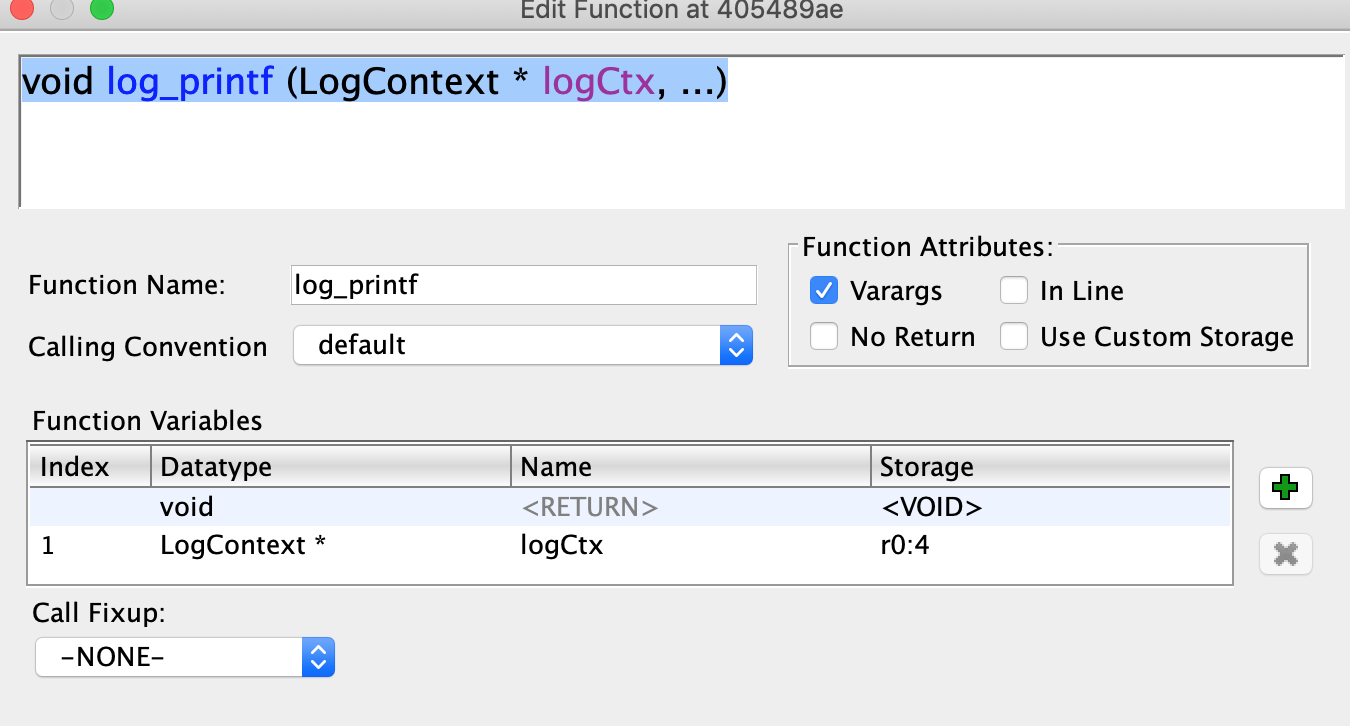
Task: Click the r0:4 storage cell
Action: [905, 545]
